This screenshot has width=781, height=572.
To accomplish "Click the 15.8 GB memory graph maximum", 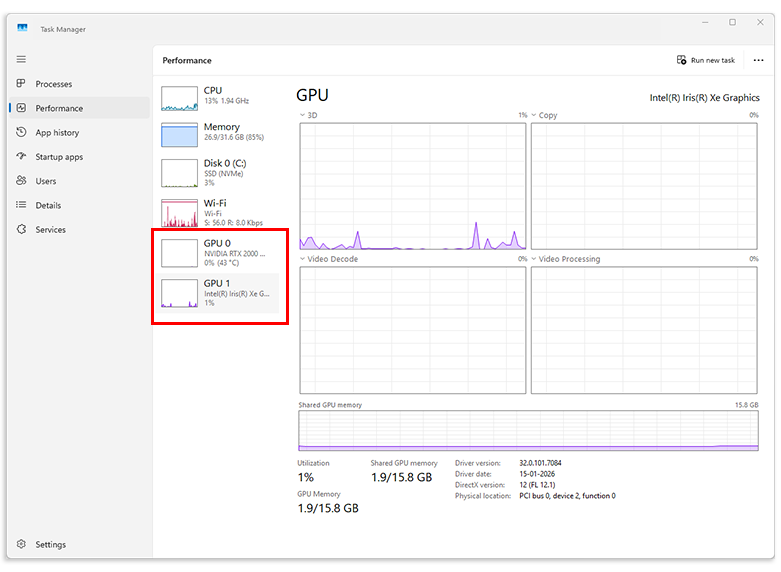I will [x=747, y=405].
